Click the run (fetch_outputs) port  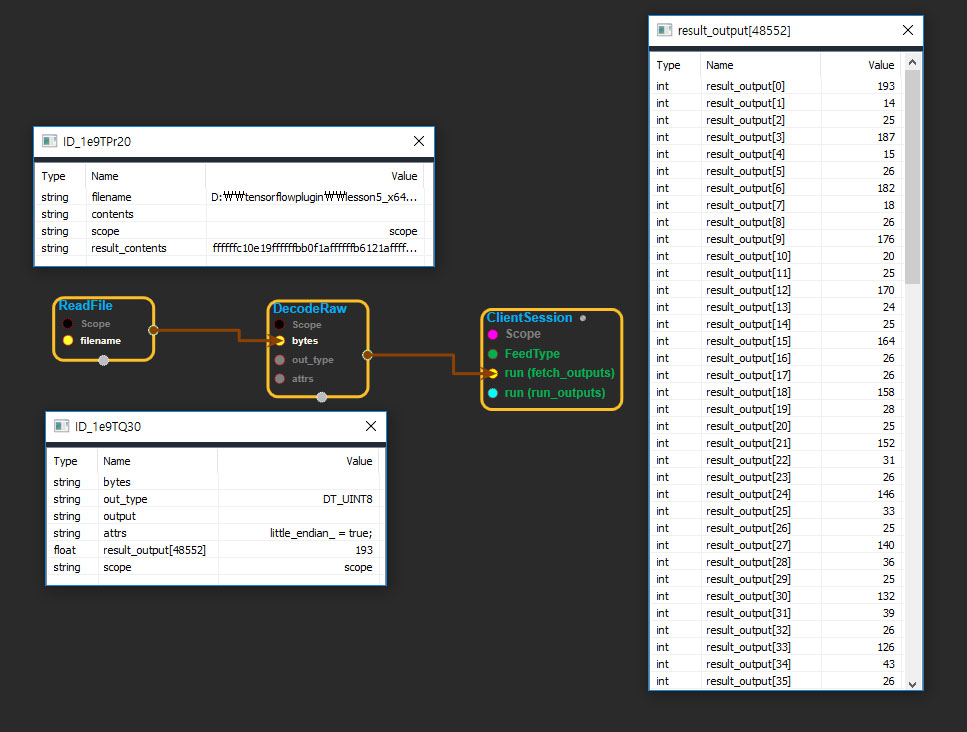493,373
